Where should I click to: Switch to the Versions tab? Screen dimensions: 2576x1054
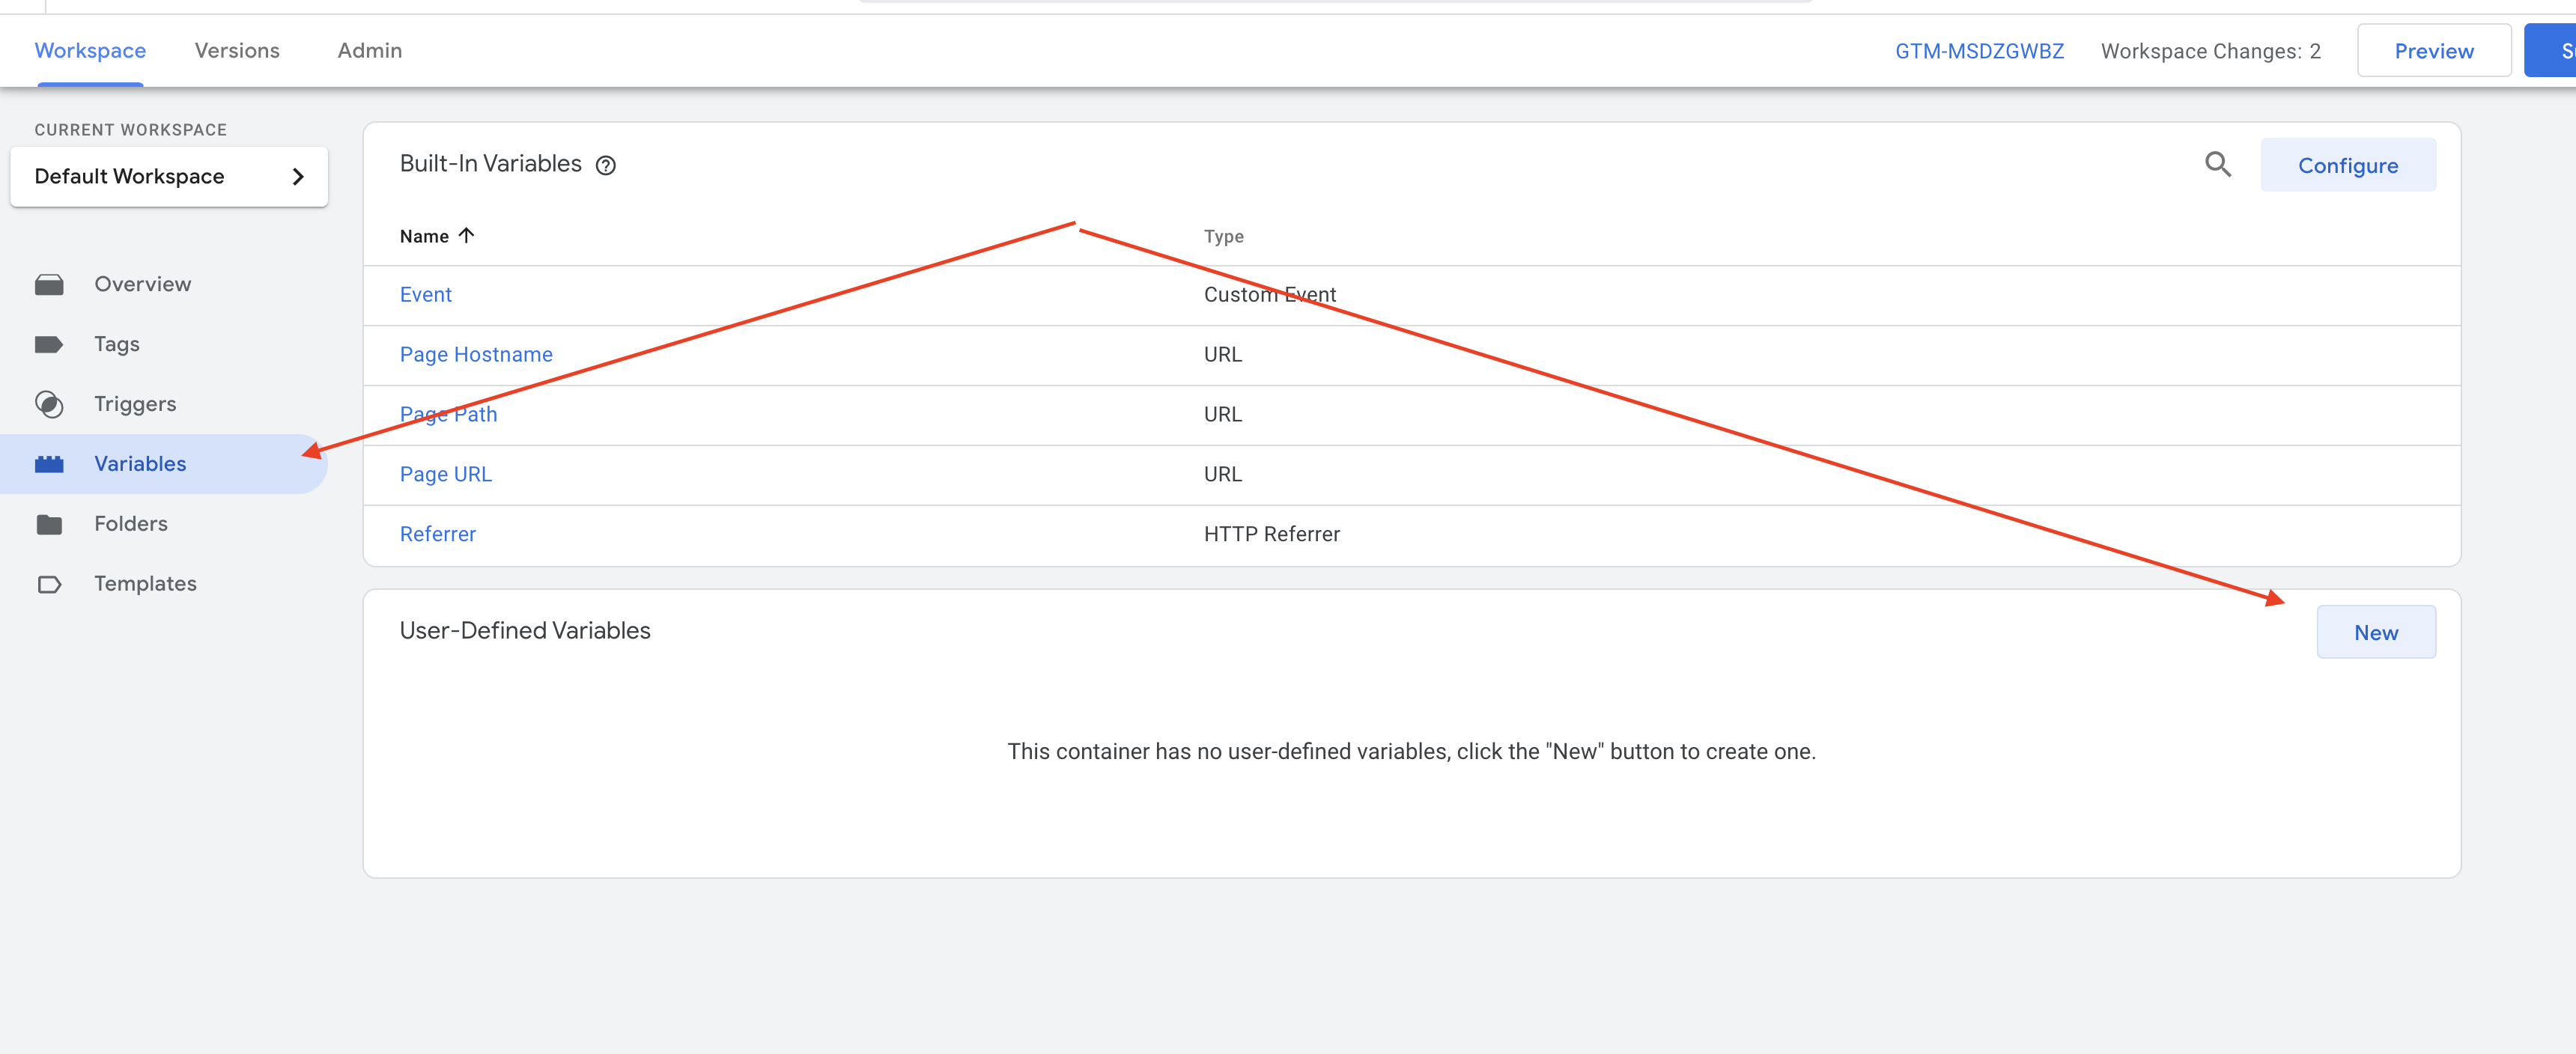[237, 51]
